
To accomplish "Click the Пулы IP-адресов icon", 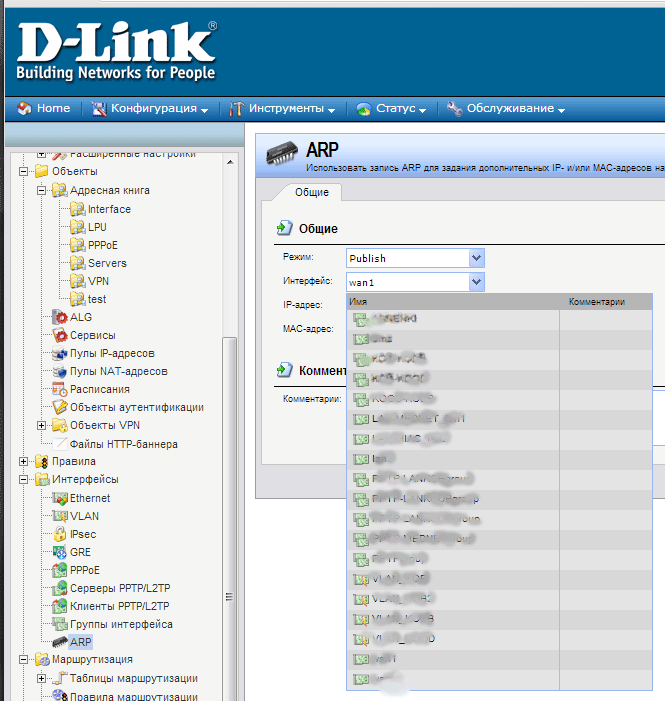I will (59, 353).
